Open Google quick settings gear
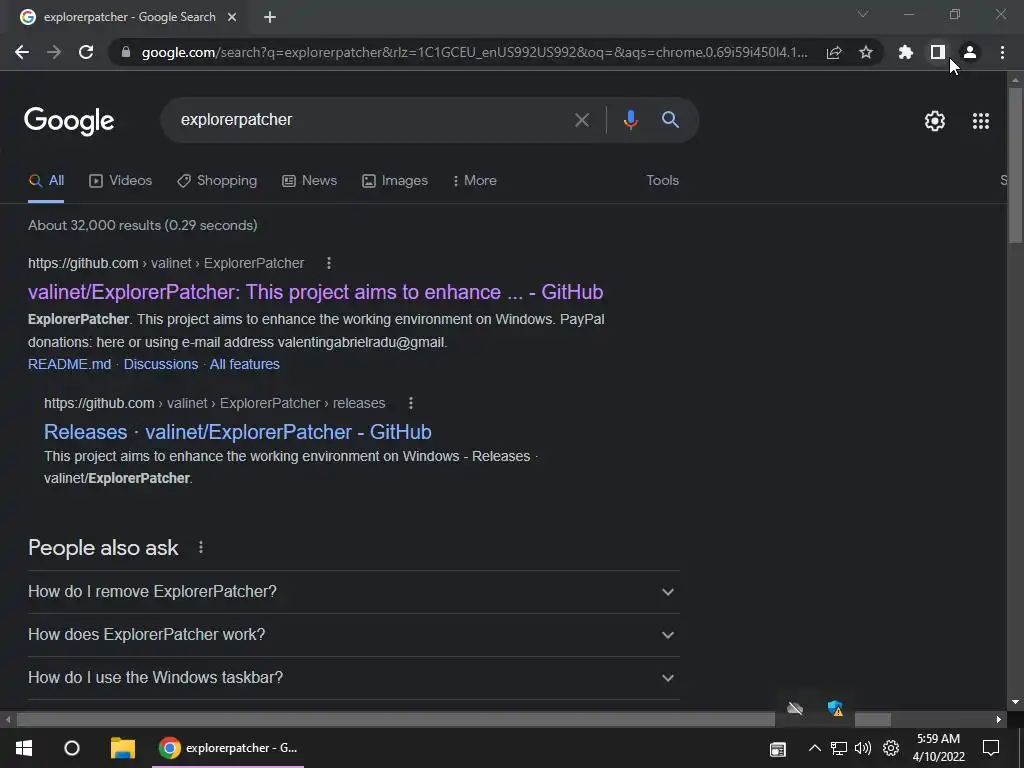The image size is (1024, 768). pyautogui.click(x=935, y=121)
